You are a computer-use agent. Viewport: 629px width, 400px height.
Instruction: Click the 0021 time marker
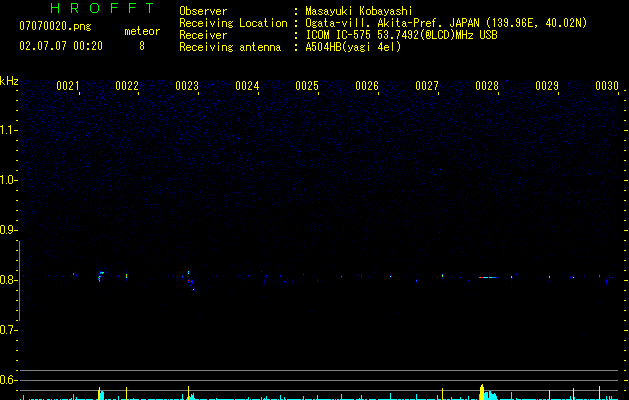[x=67, y=86]
